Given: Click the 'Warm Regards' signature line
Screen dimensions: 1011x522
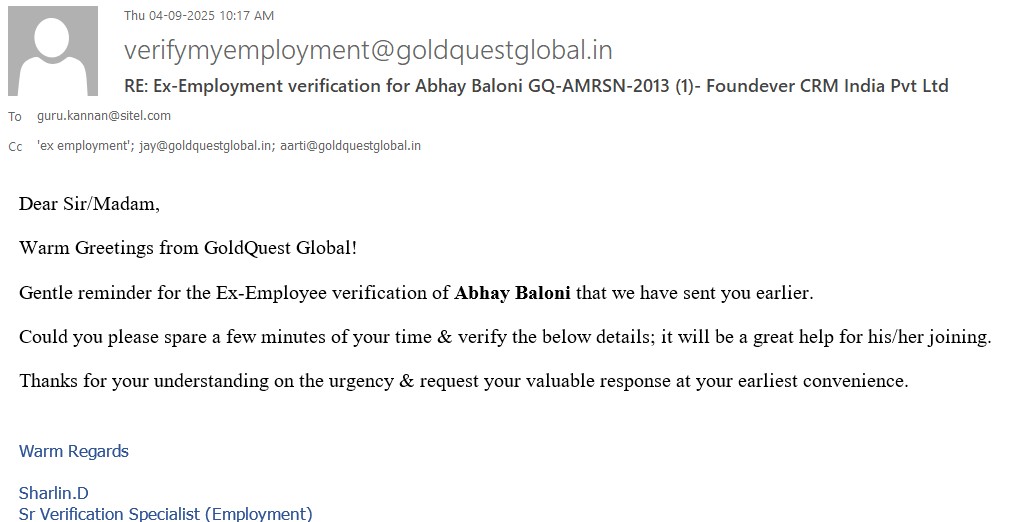Looking at the screenshot, I should (x=74, y=451).
